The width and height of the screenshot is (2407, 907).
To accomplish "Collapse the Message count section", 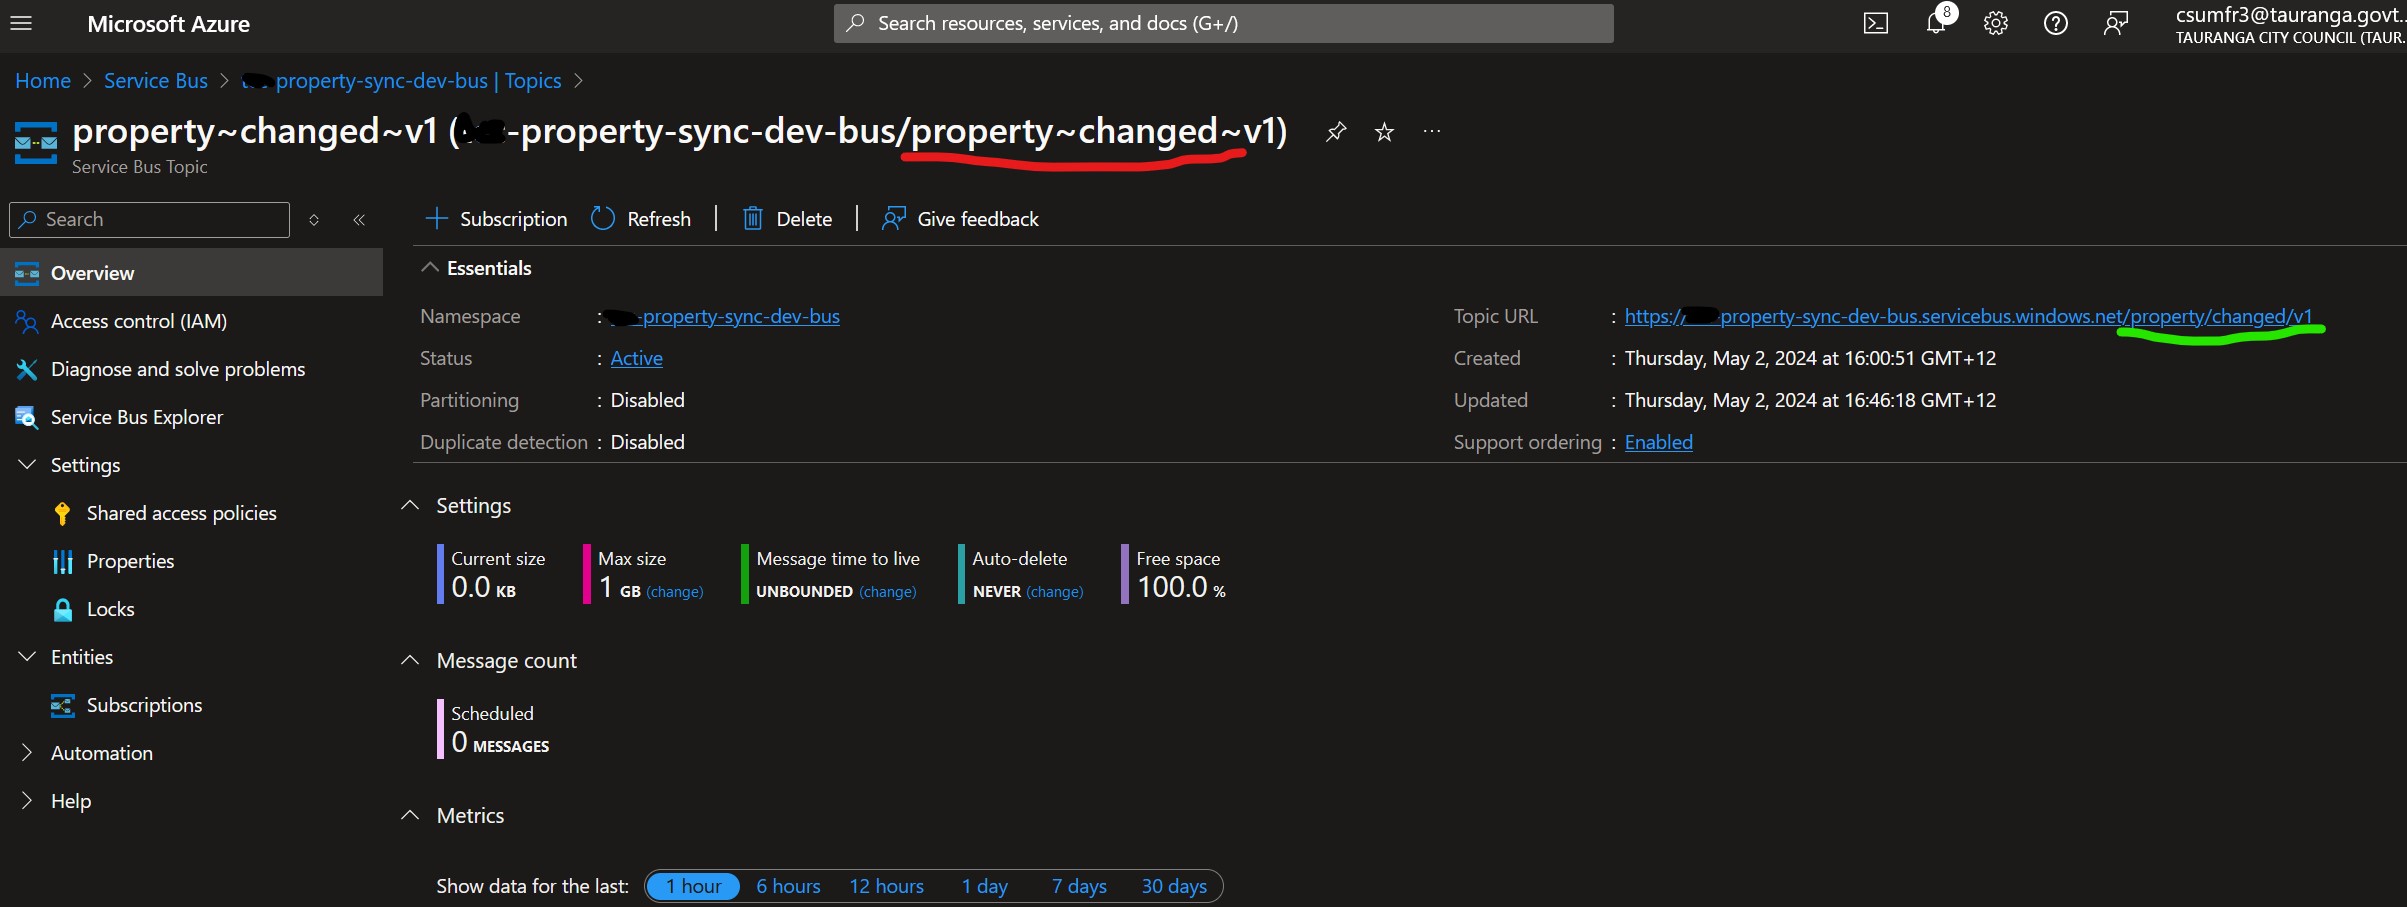I will 410,660.
